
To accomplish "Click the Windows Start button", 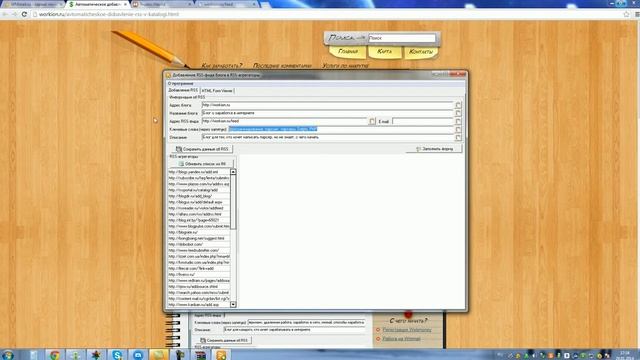I will point(8,354).
